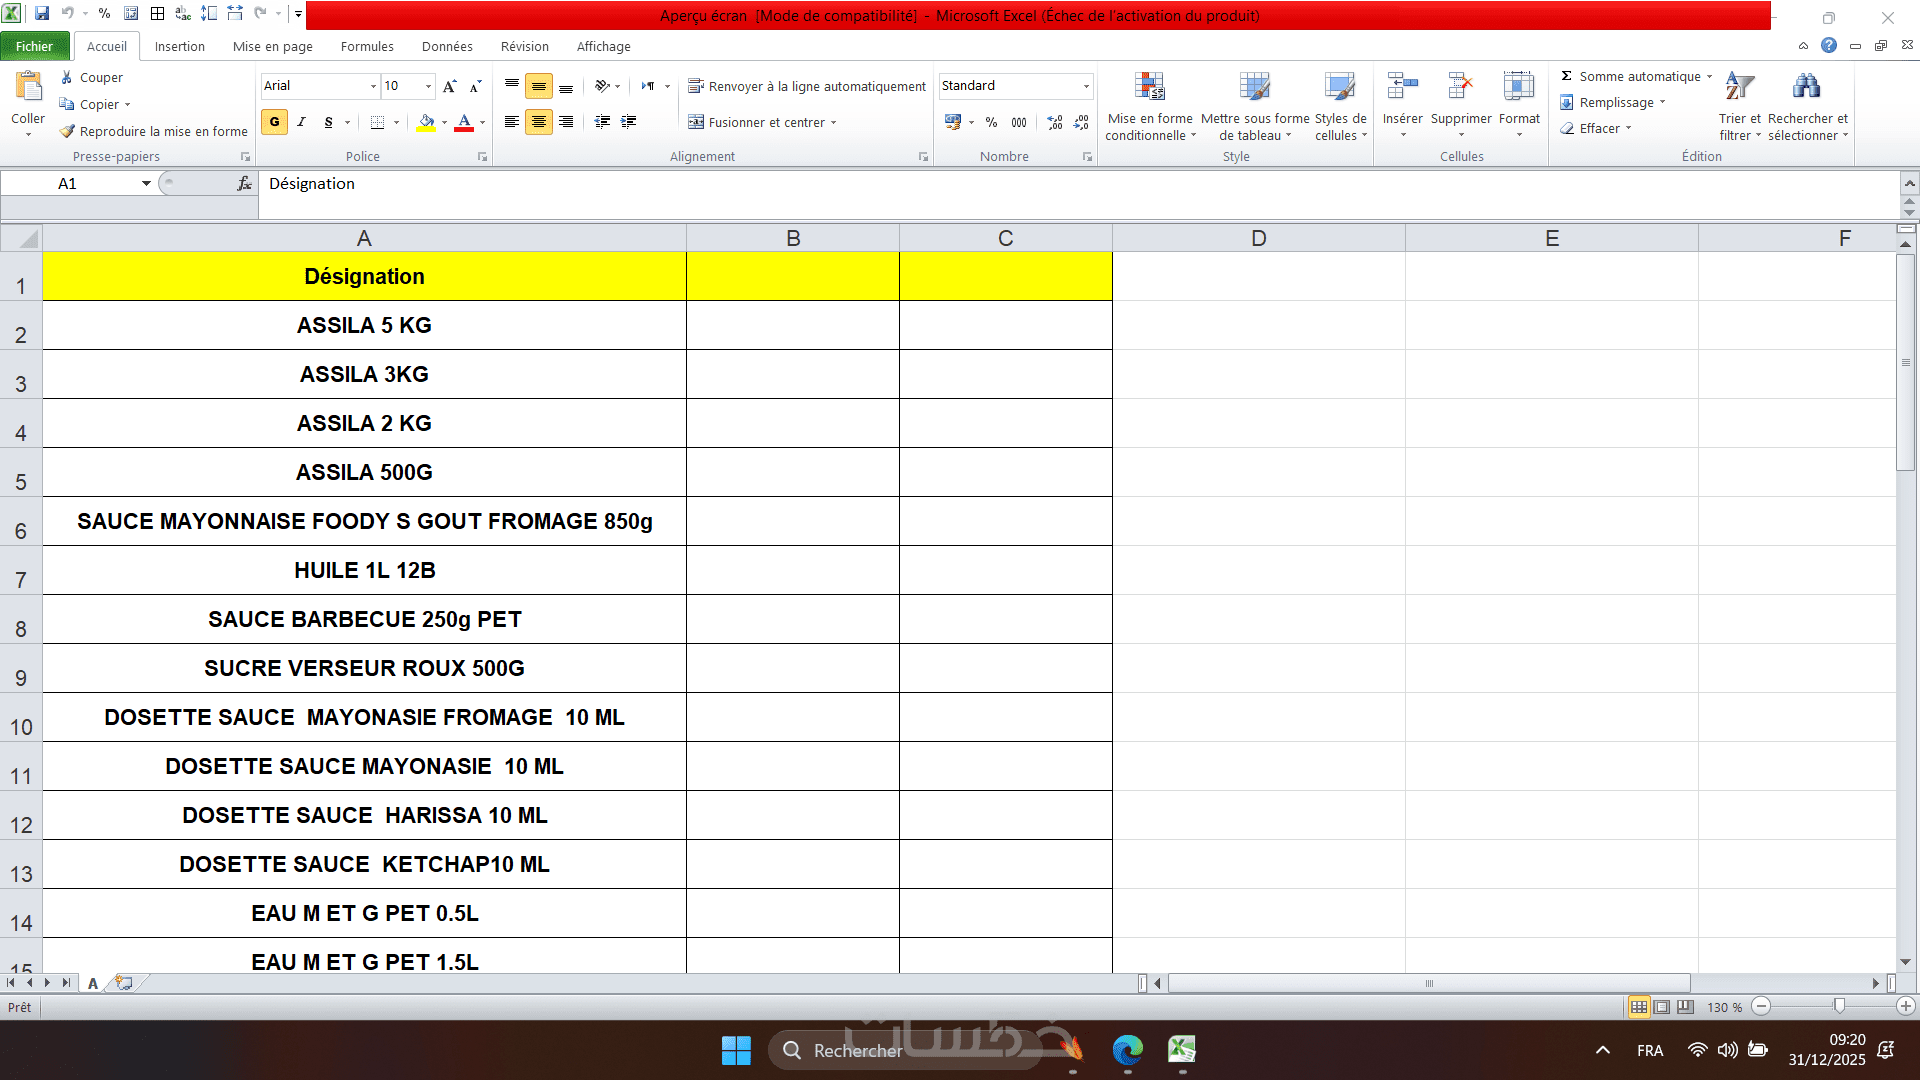Switch to the Mise en page tab

(x=272, y=47)
